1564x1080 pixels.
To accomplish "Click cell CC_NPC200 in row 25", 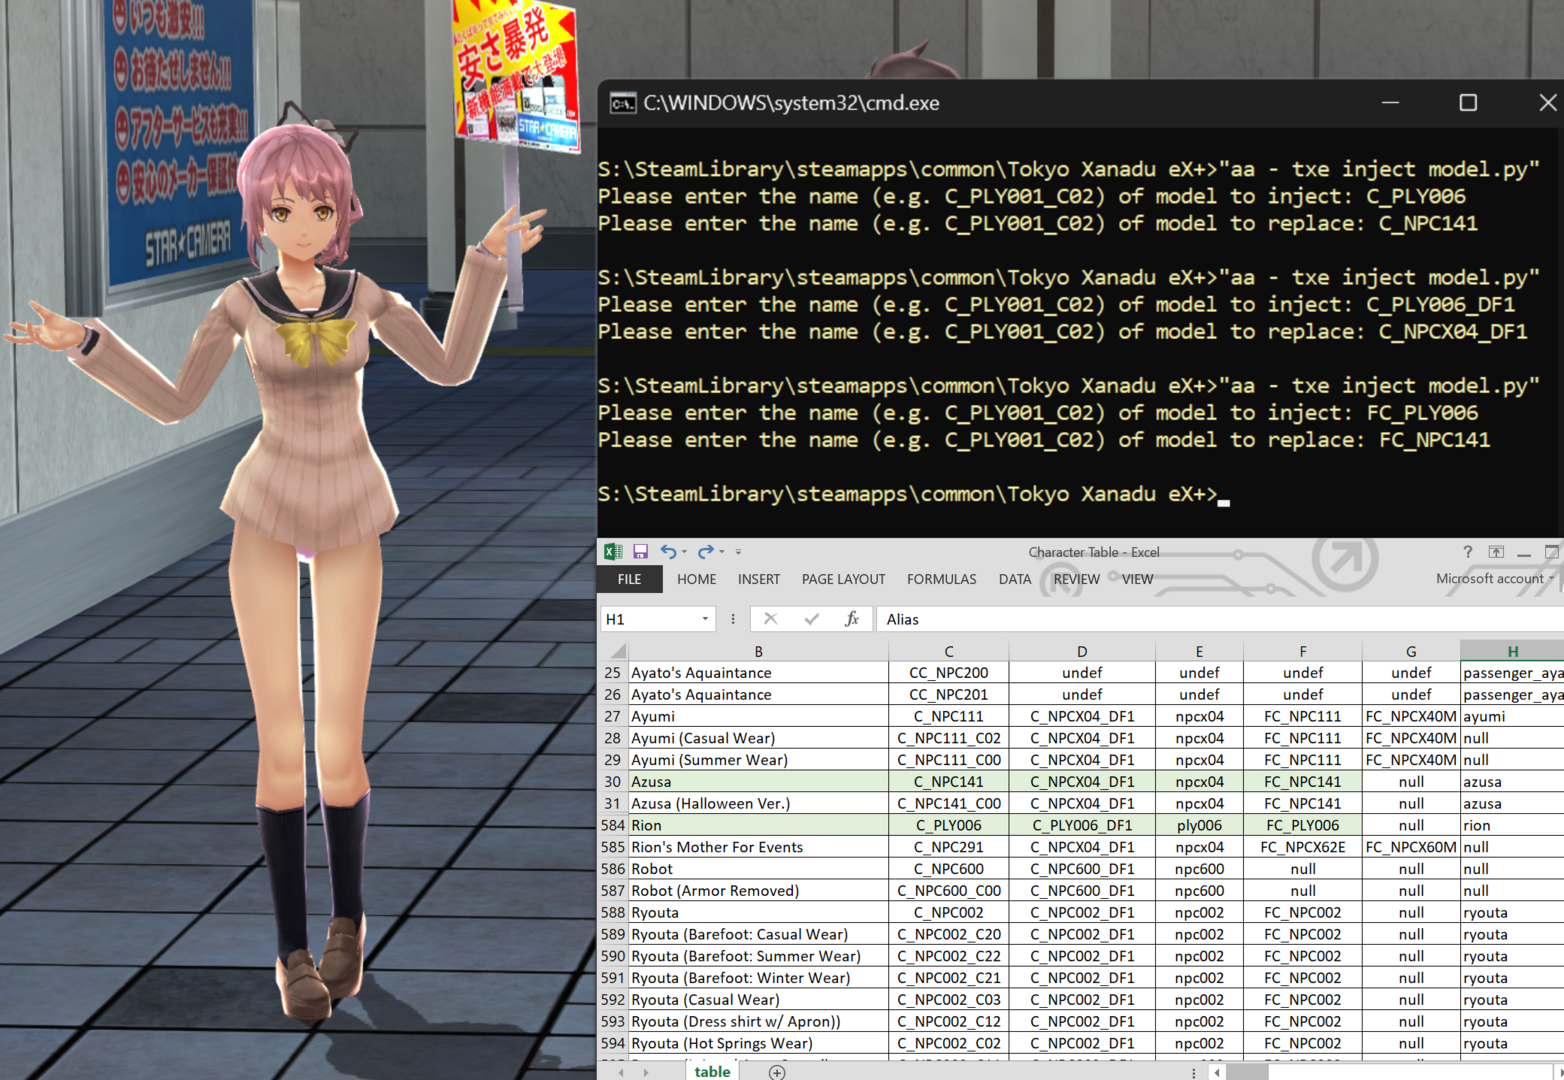I will click(x=949, y=673).
